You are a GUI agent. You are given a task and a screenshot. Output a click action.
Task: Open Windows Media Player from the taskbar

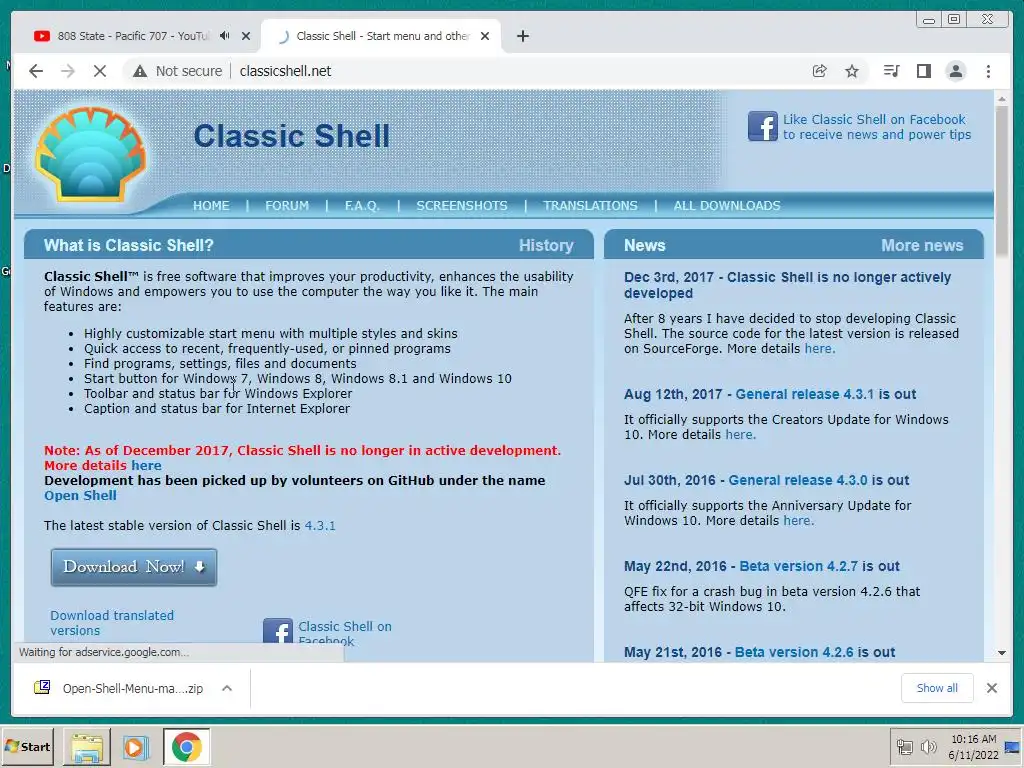(135, 747)
